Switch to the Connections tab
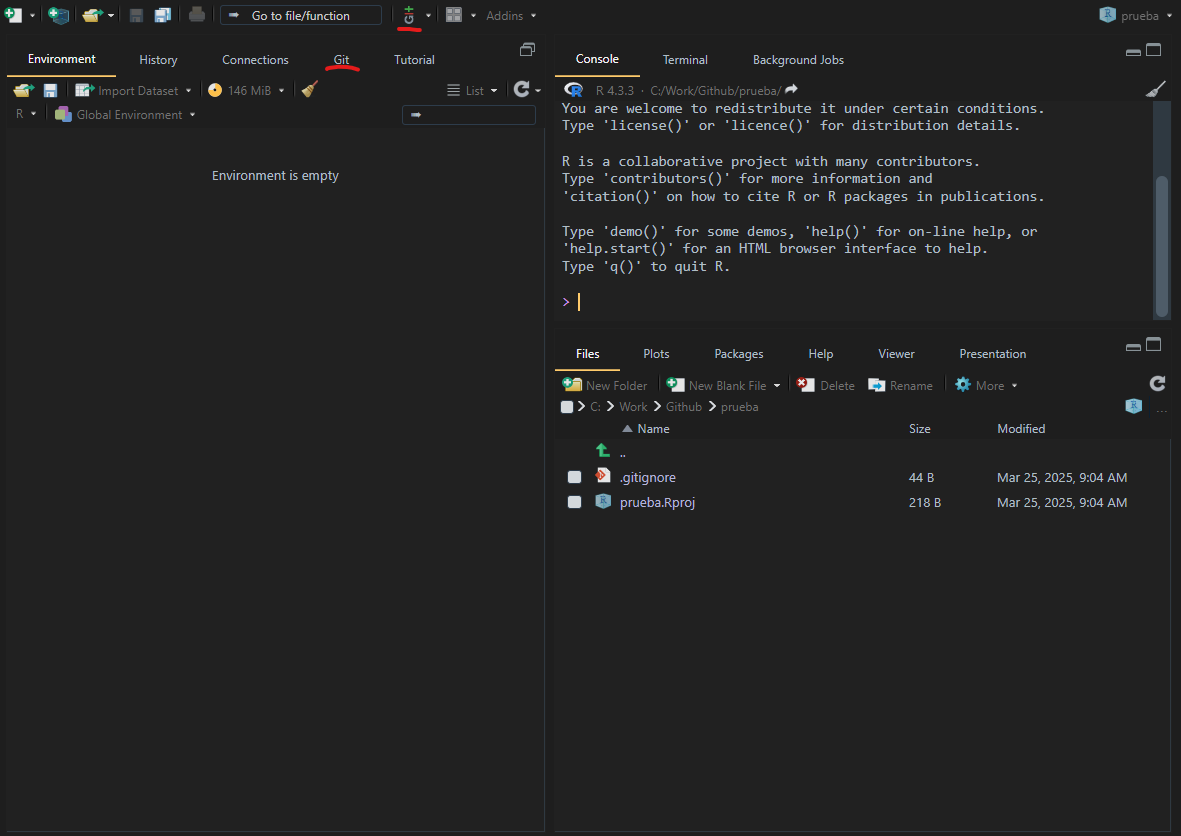The height and width of the screenshot is (836, 1181). pyautogui.click(x=255, y=59)
